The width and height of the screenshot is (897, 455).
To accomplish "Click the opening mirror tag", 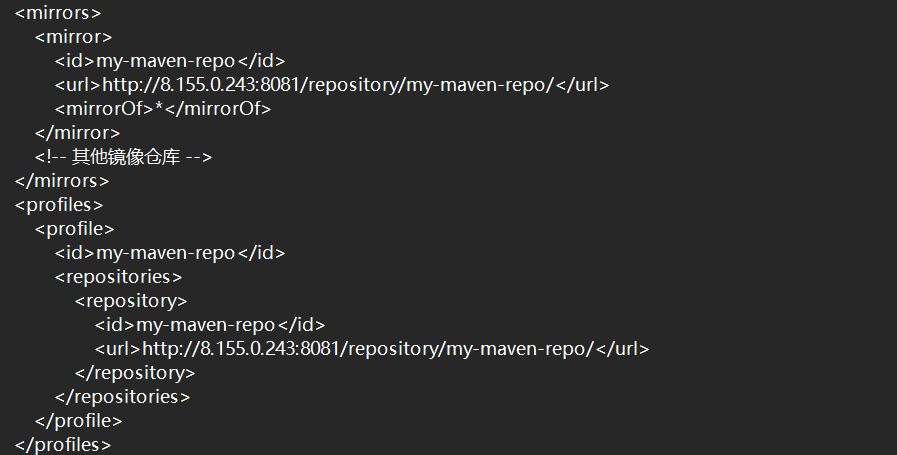I will click(x=73, y=37).
